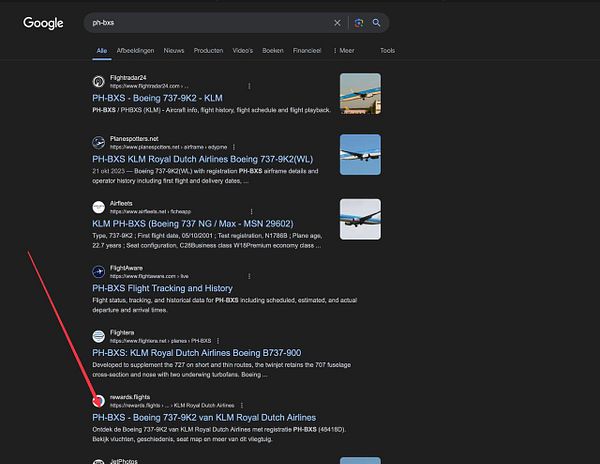Screen dimensions: 600x464
Task: Click the Flightera favicon
Action: (98, 337)
